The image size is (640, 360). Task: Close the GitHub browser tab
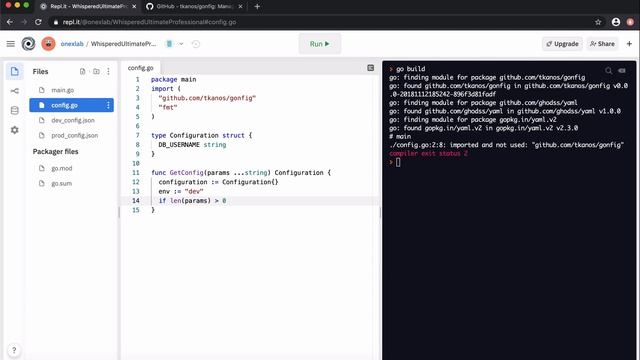(240, 7)
